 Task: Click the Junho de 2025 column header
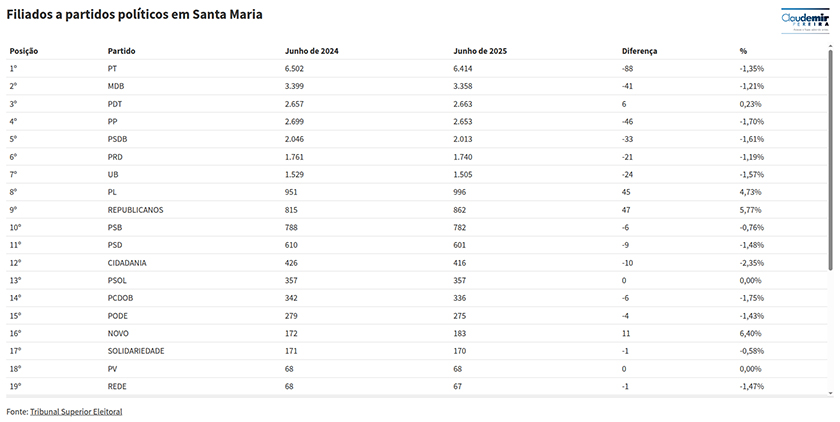pyautogui.click(x=480, y=51)
